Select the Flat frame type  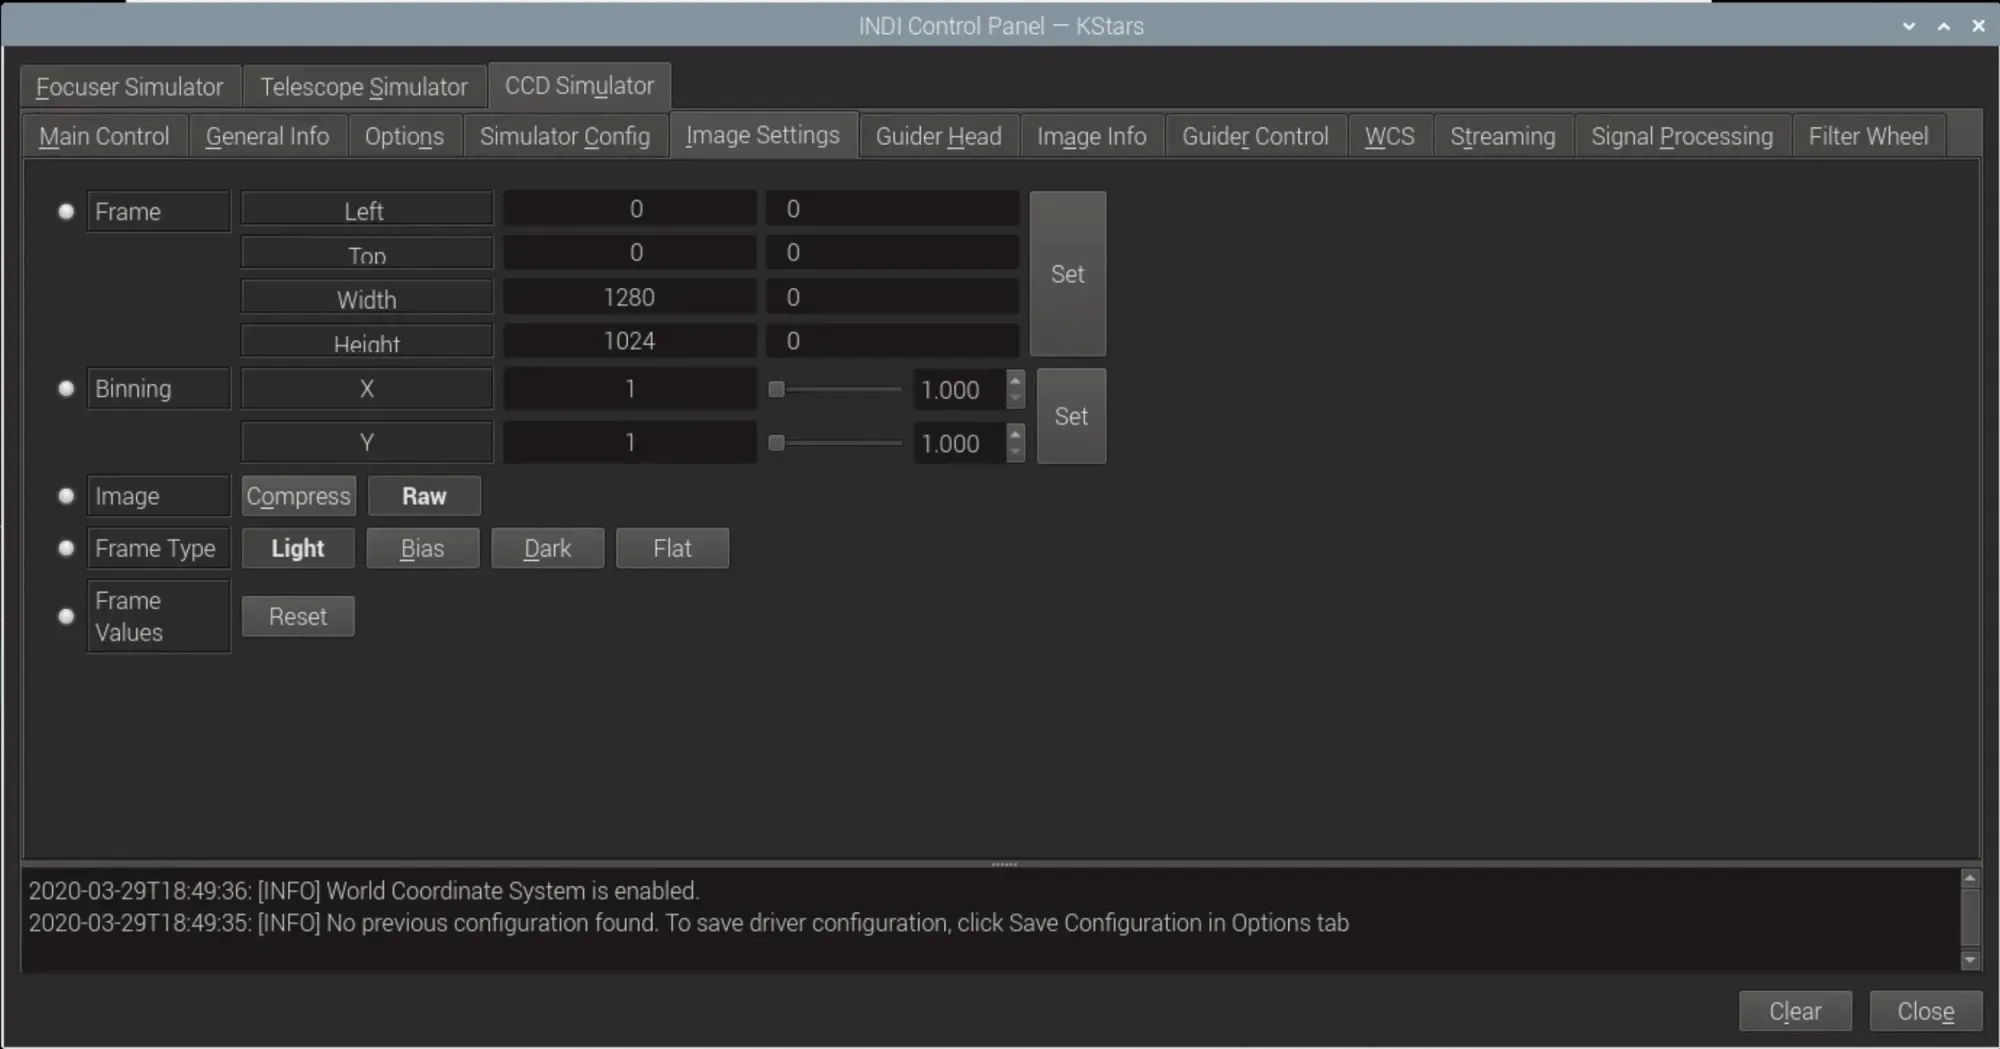pyautogui.click(x=672, y=548)
